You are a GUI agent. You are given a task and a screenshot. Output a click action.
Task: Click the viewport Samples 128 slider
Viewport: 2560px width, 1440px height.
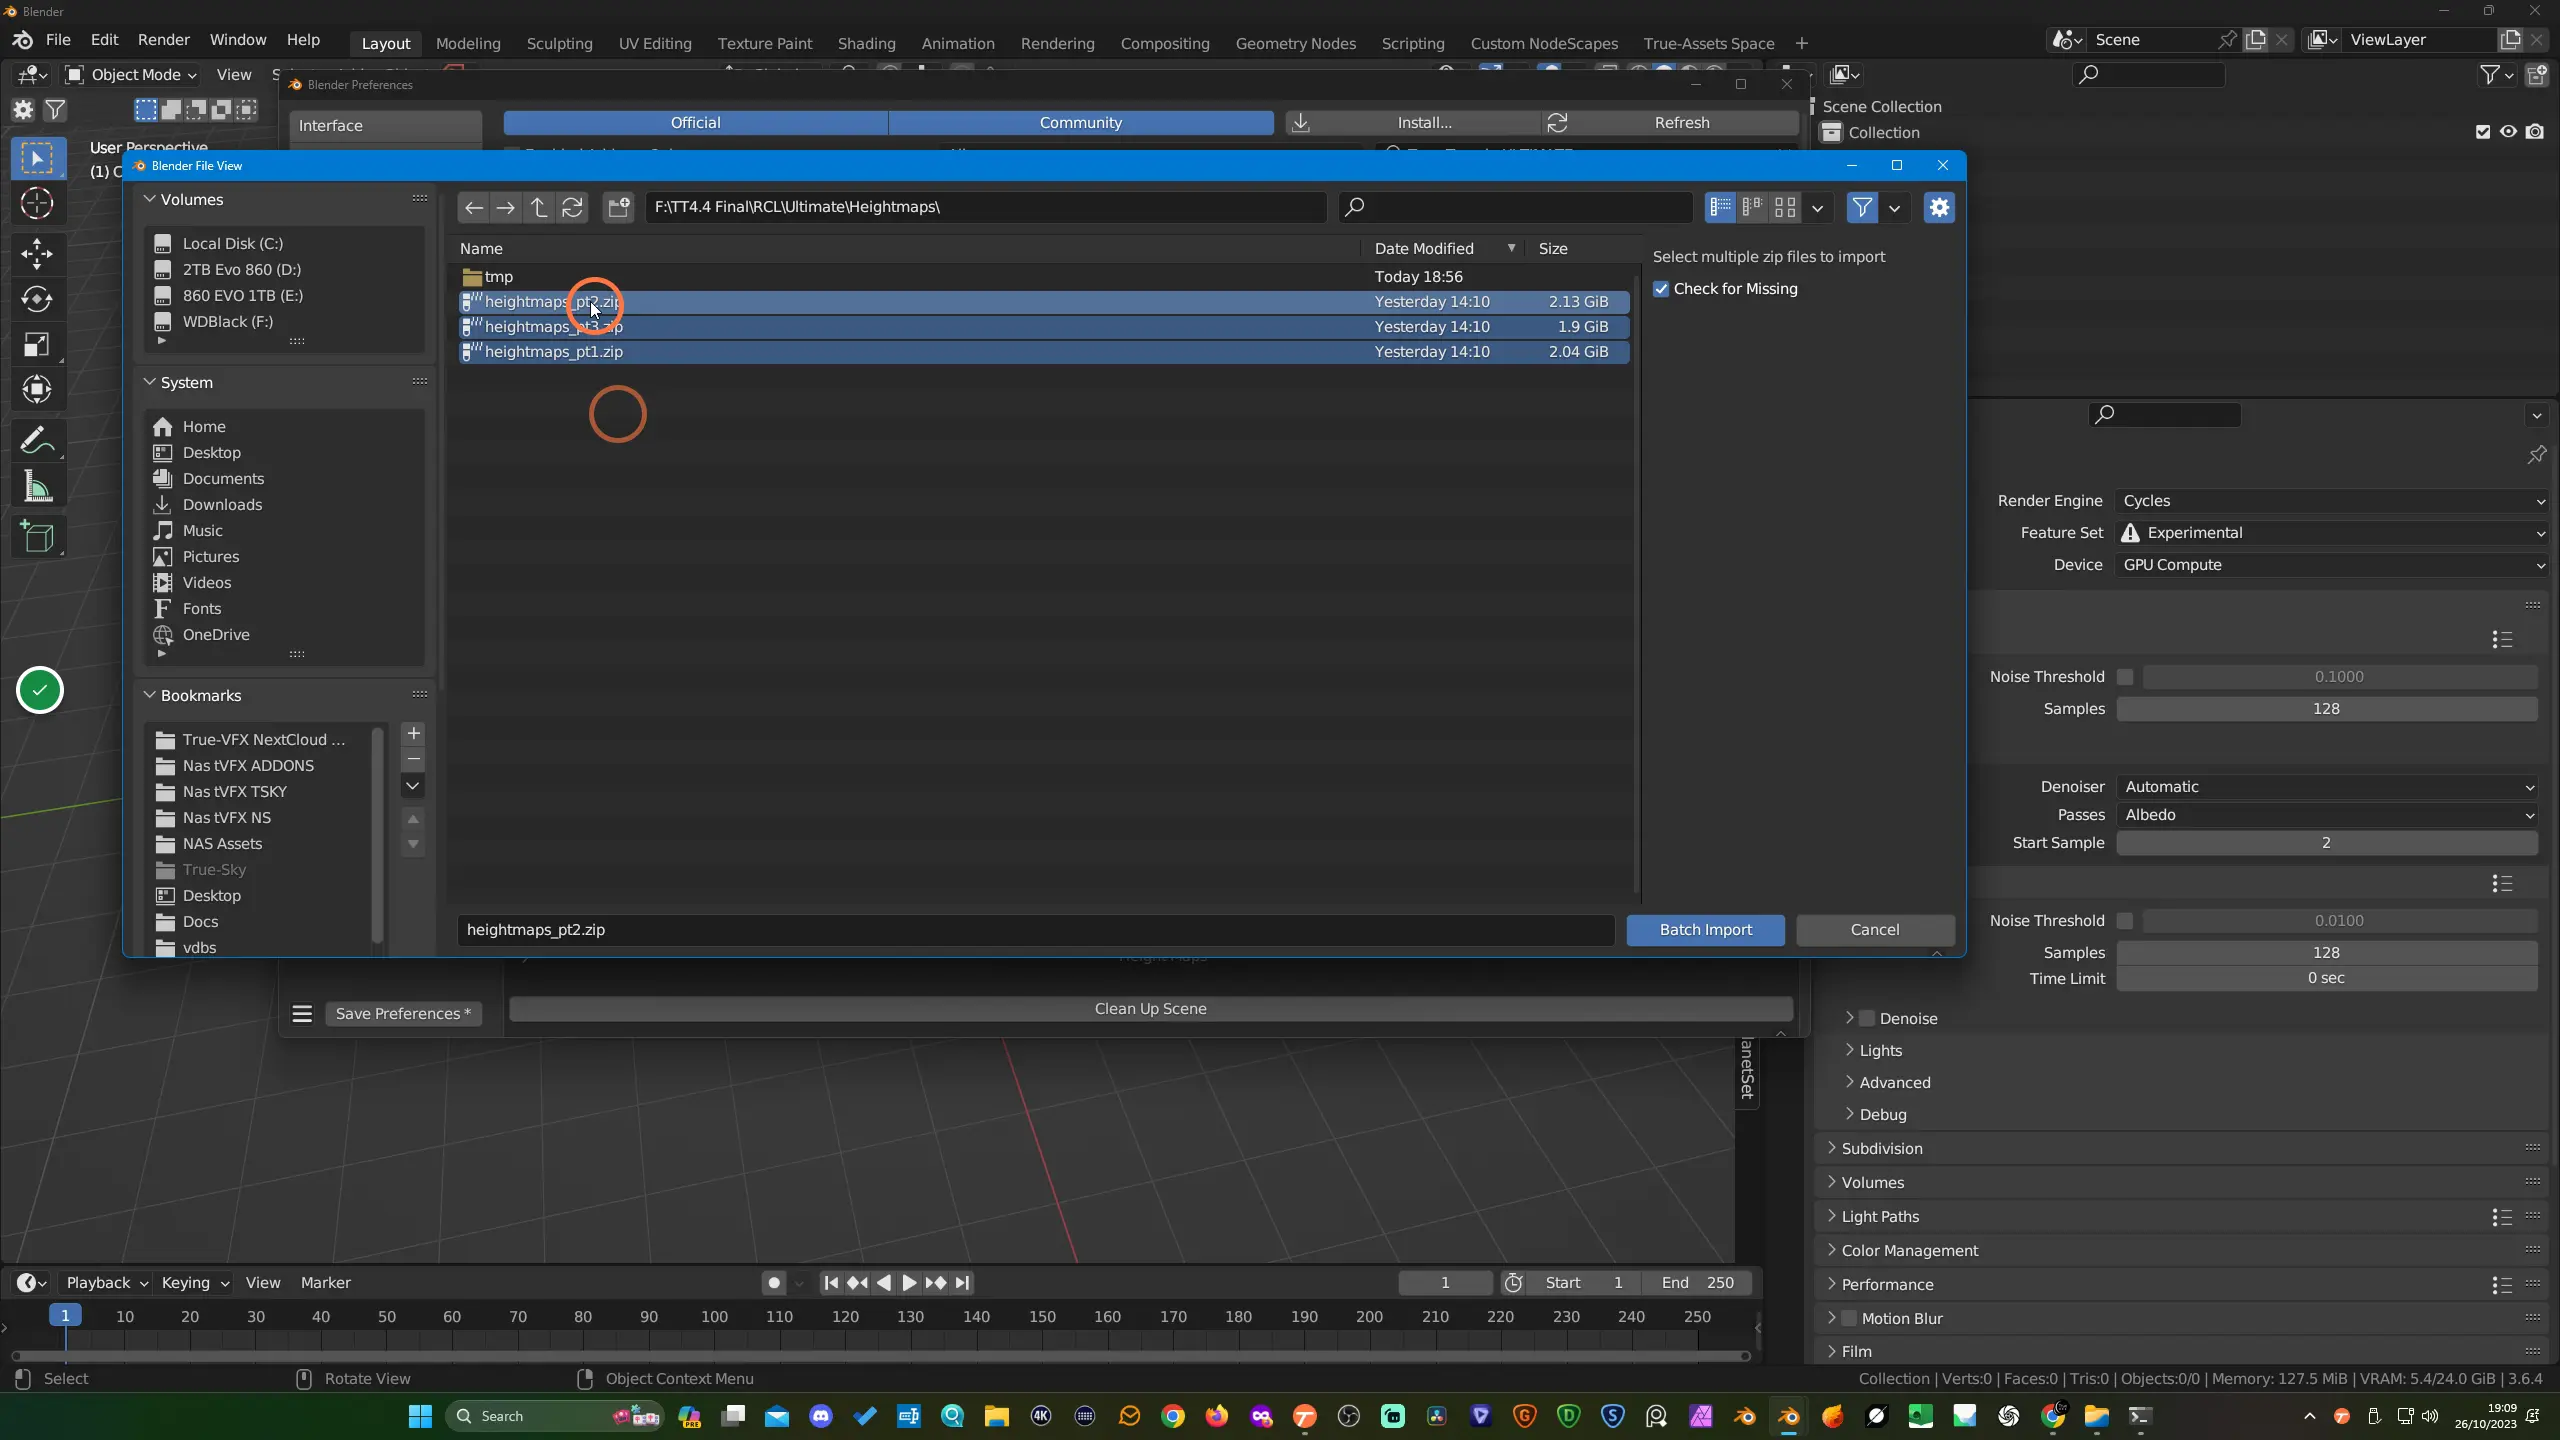click(2326, 709)
